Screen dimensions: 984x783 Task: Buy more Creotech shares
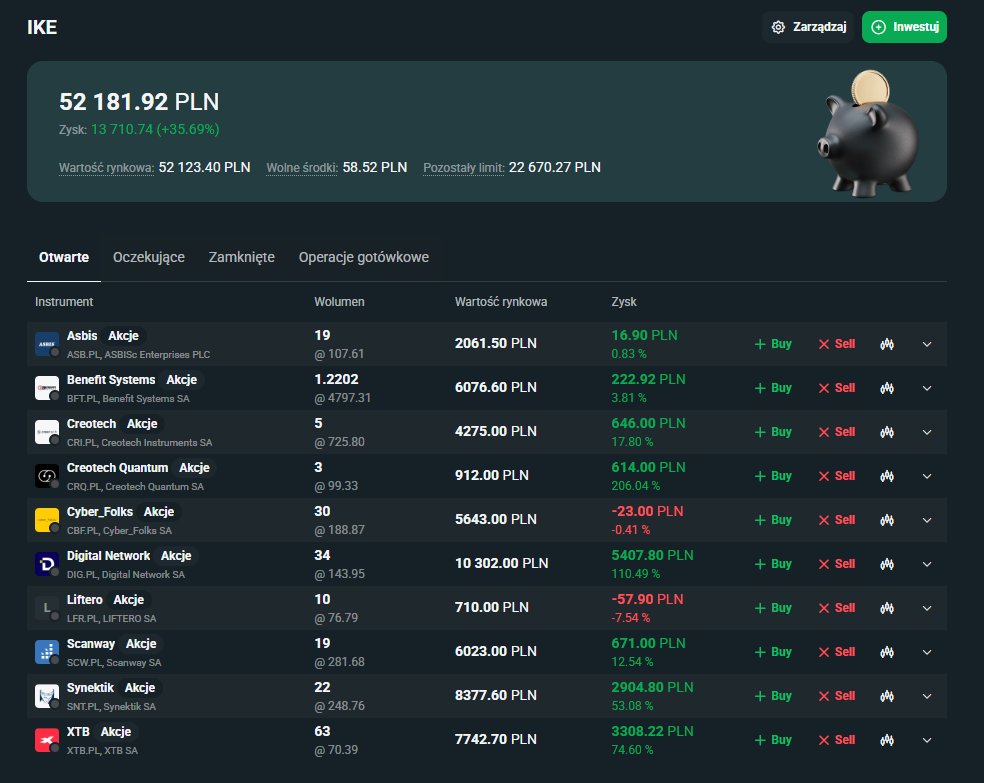pos(773,432)
